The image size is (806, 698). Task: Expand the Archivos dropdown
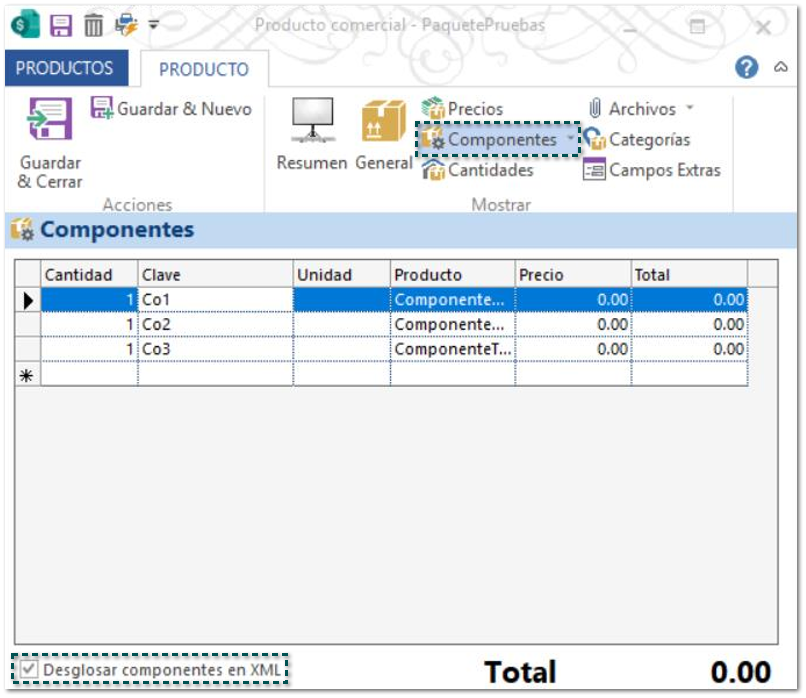[690, 109]
